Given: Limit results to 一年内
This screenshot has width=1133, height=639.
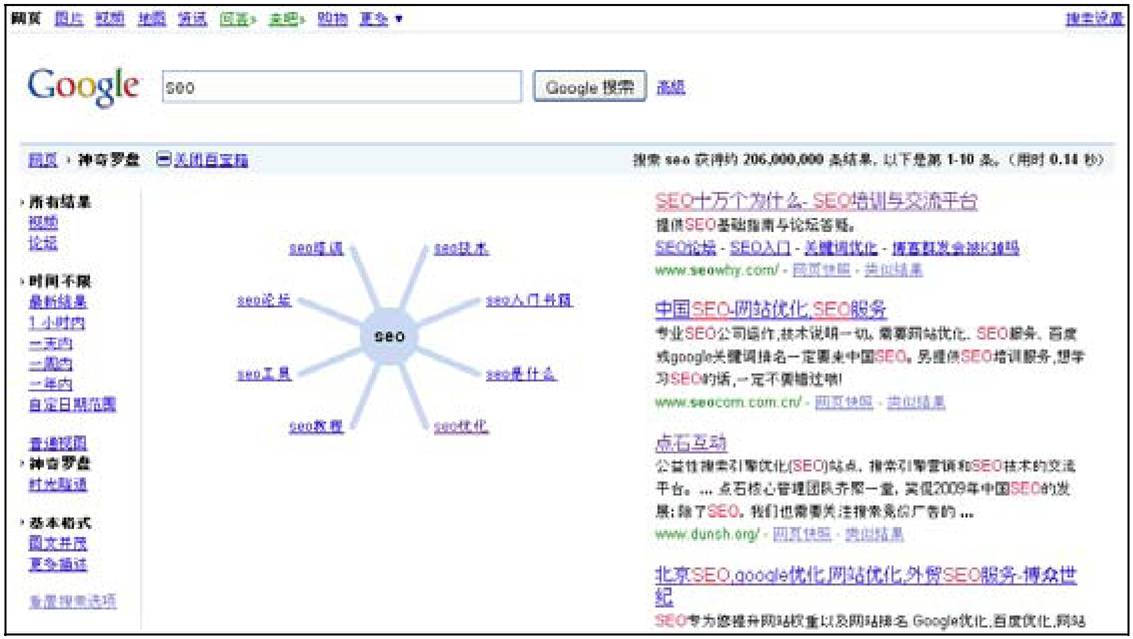Looking at the screenshot, I should click(51, 383).
